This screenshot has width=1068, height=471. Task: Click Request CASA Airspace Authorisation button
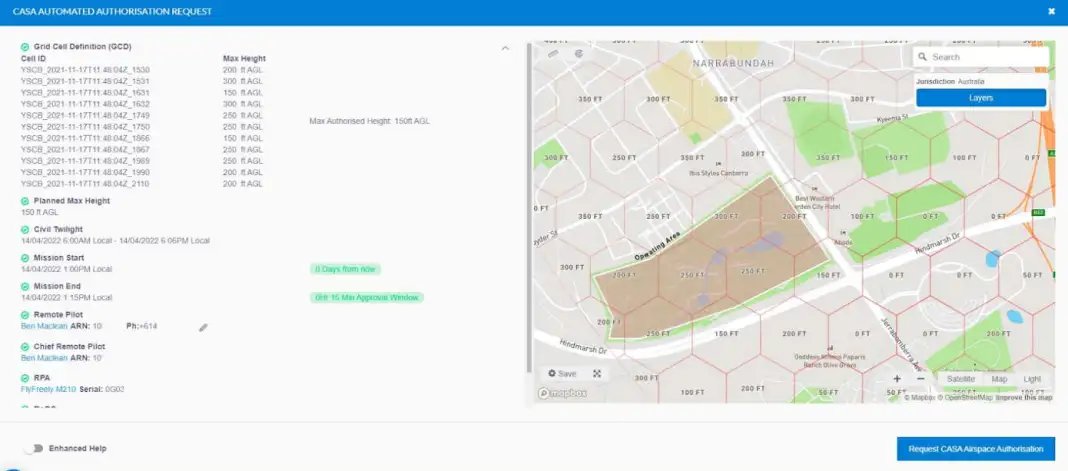[975, 449]
